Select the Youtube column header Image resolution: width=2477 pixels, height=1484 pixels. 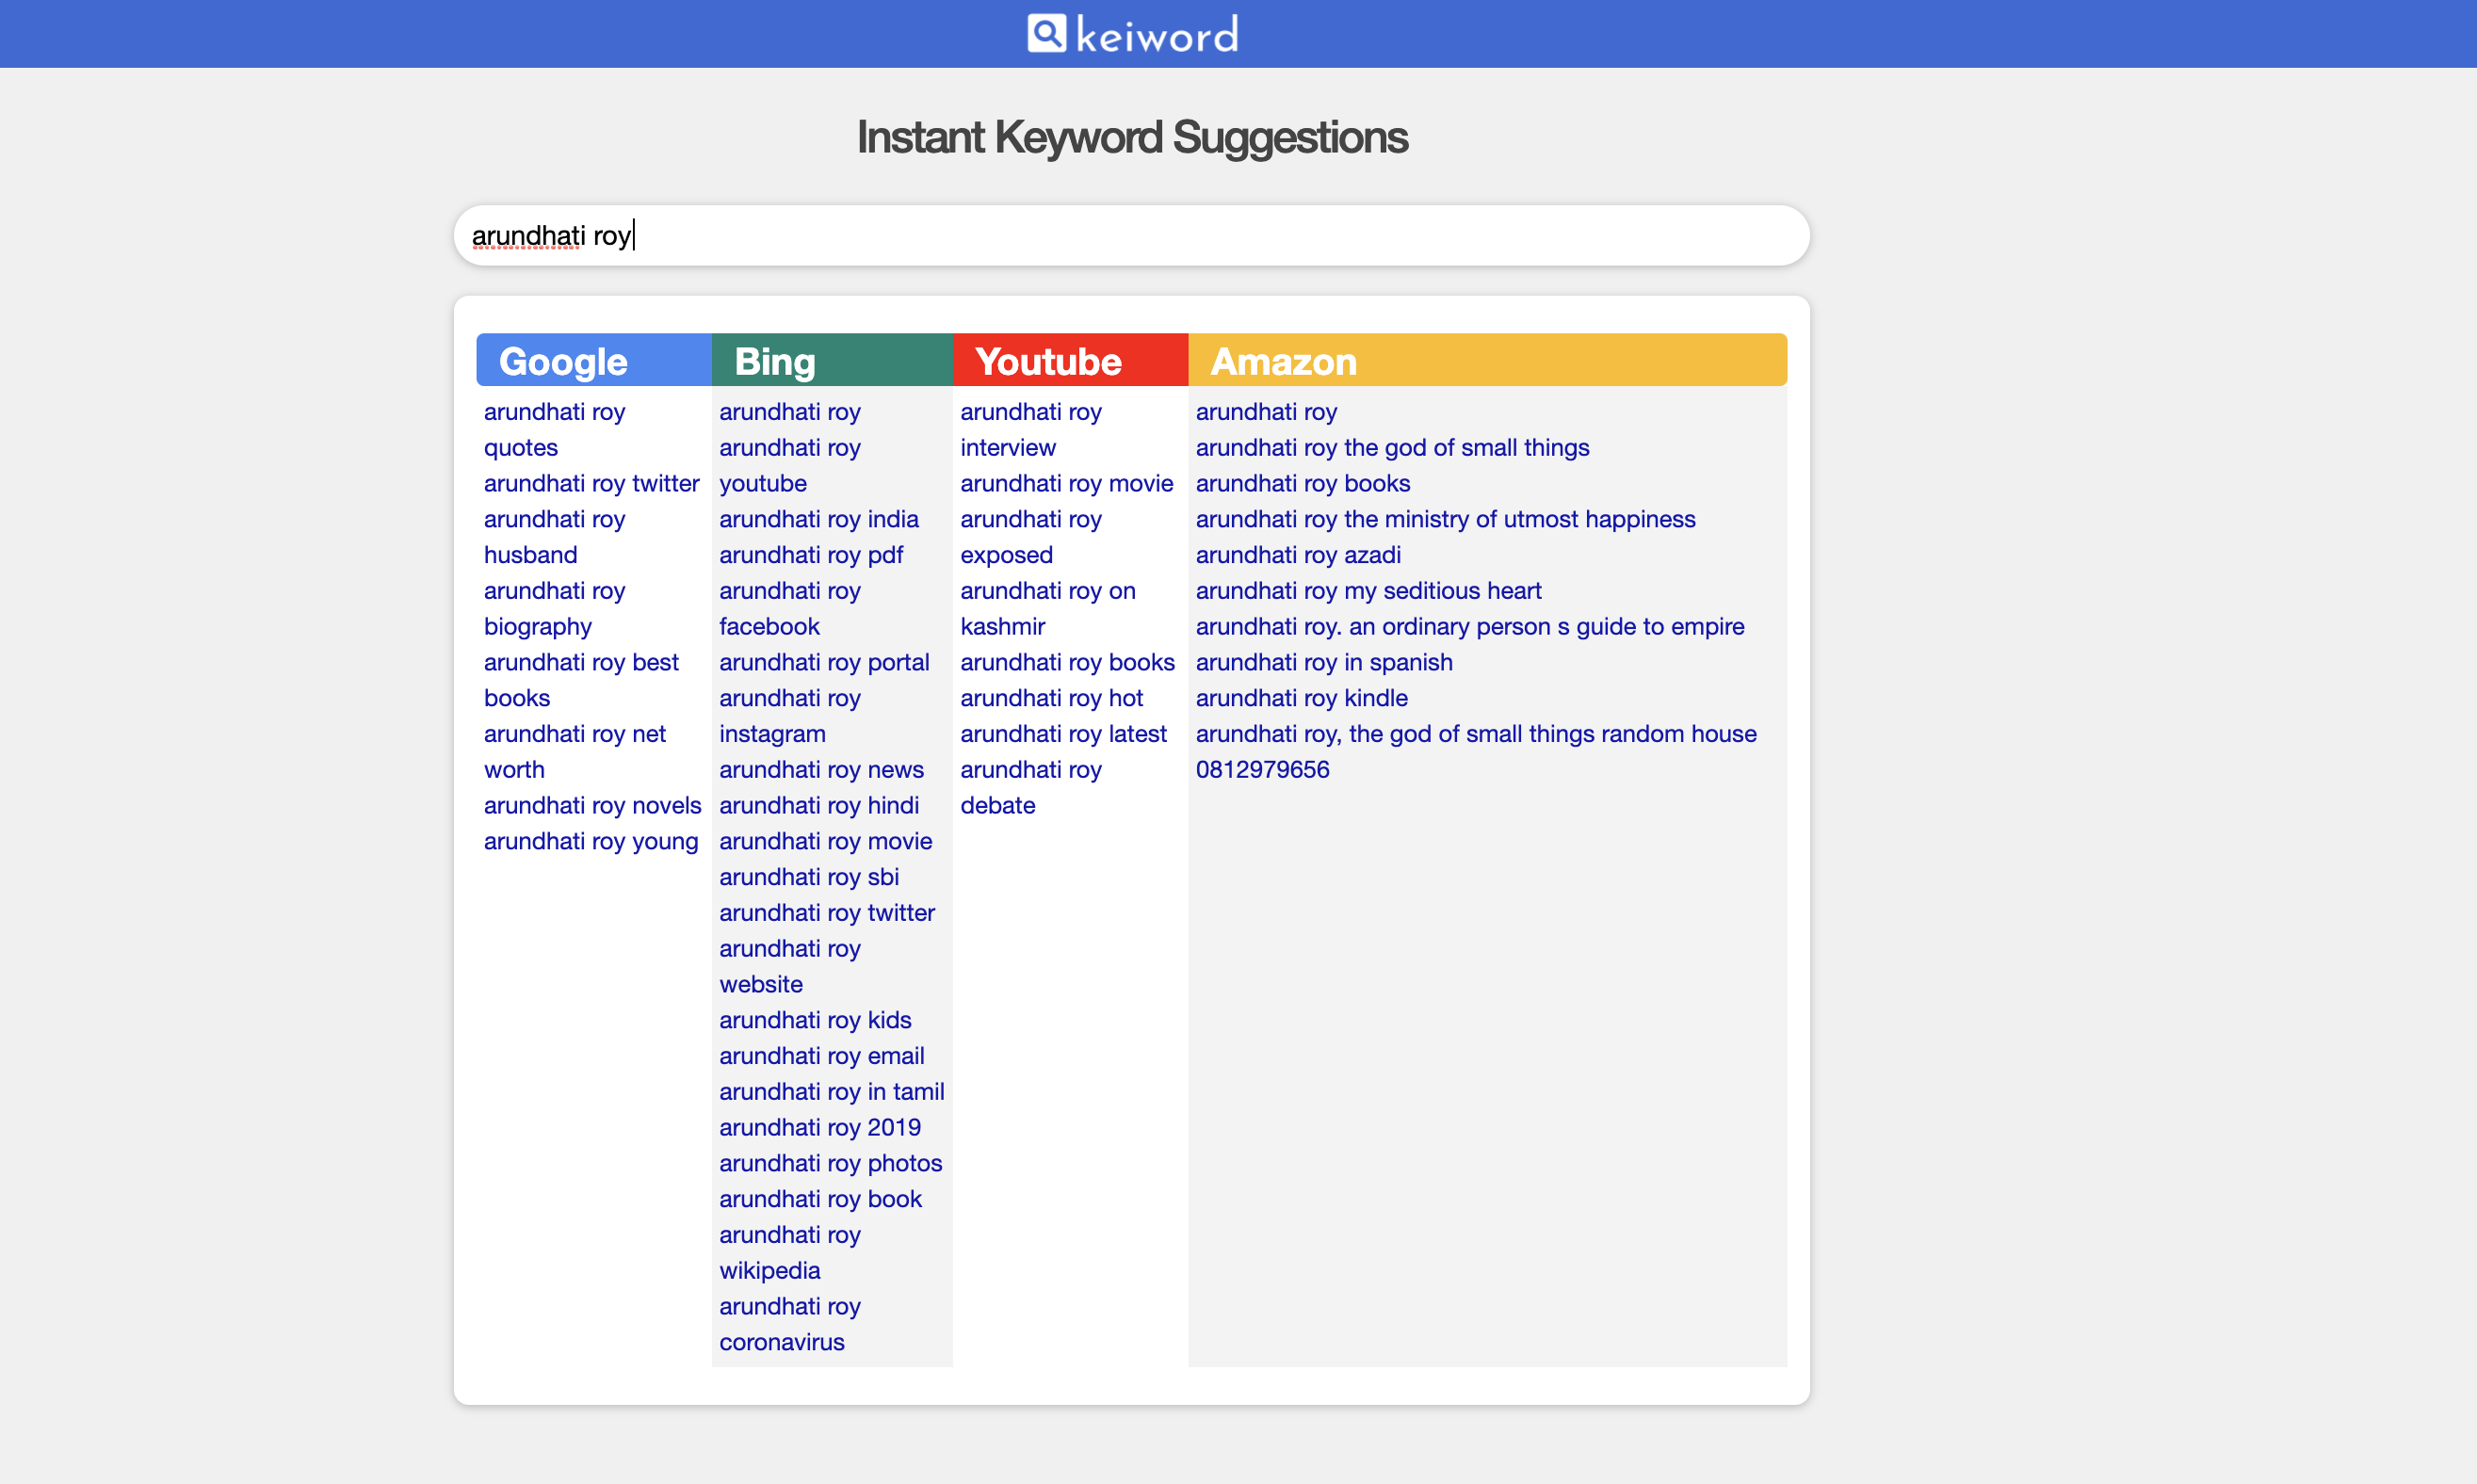[x=1070, y=360]
